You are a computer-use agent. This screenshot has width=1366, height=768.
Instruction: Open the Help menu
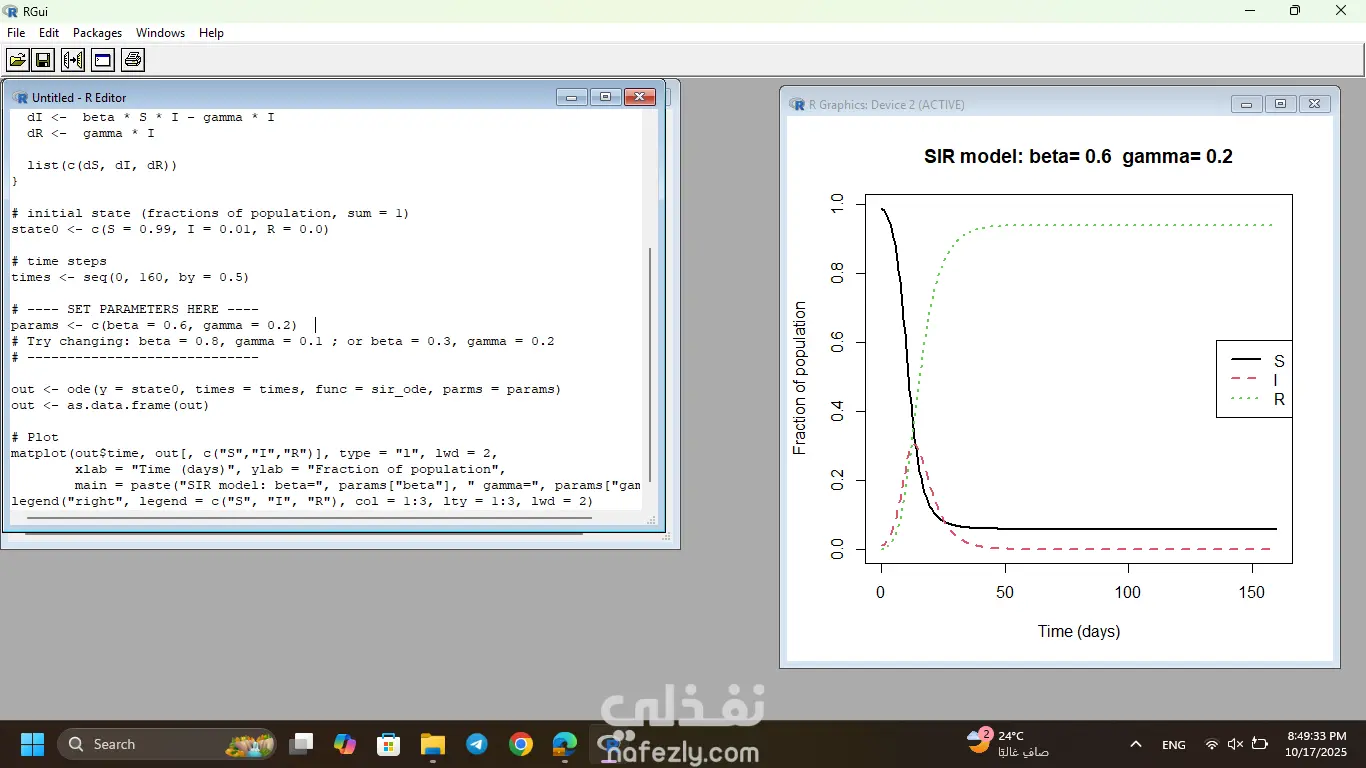(211, 33)
